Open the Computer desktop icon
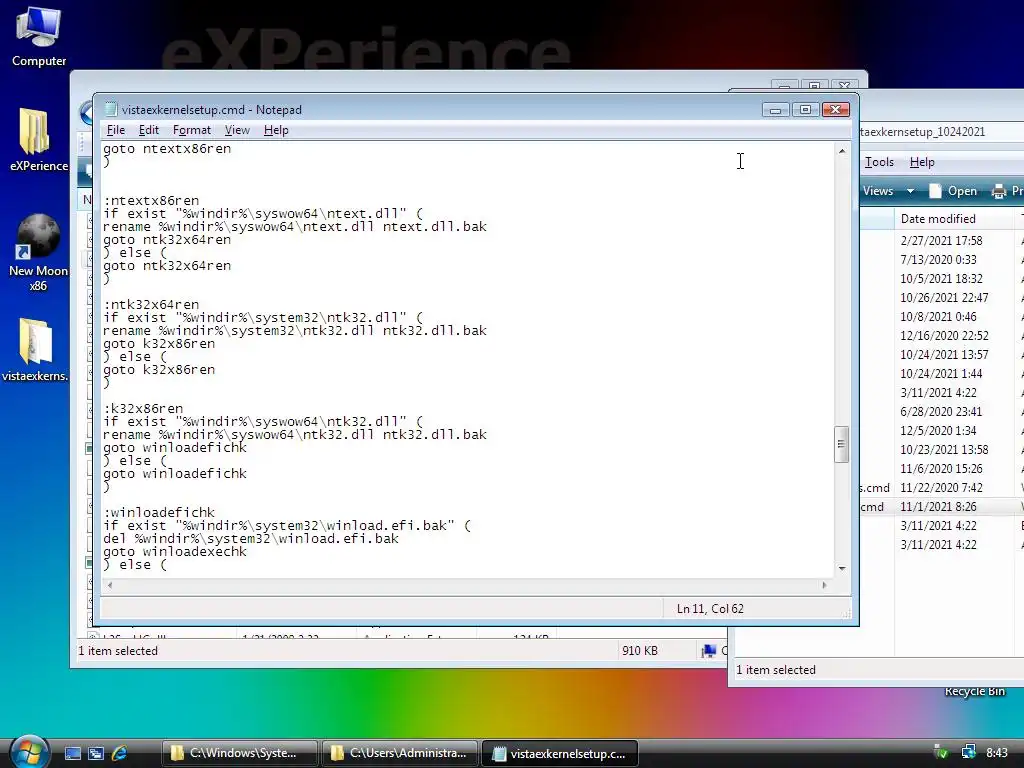 click(39, 37)
